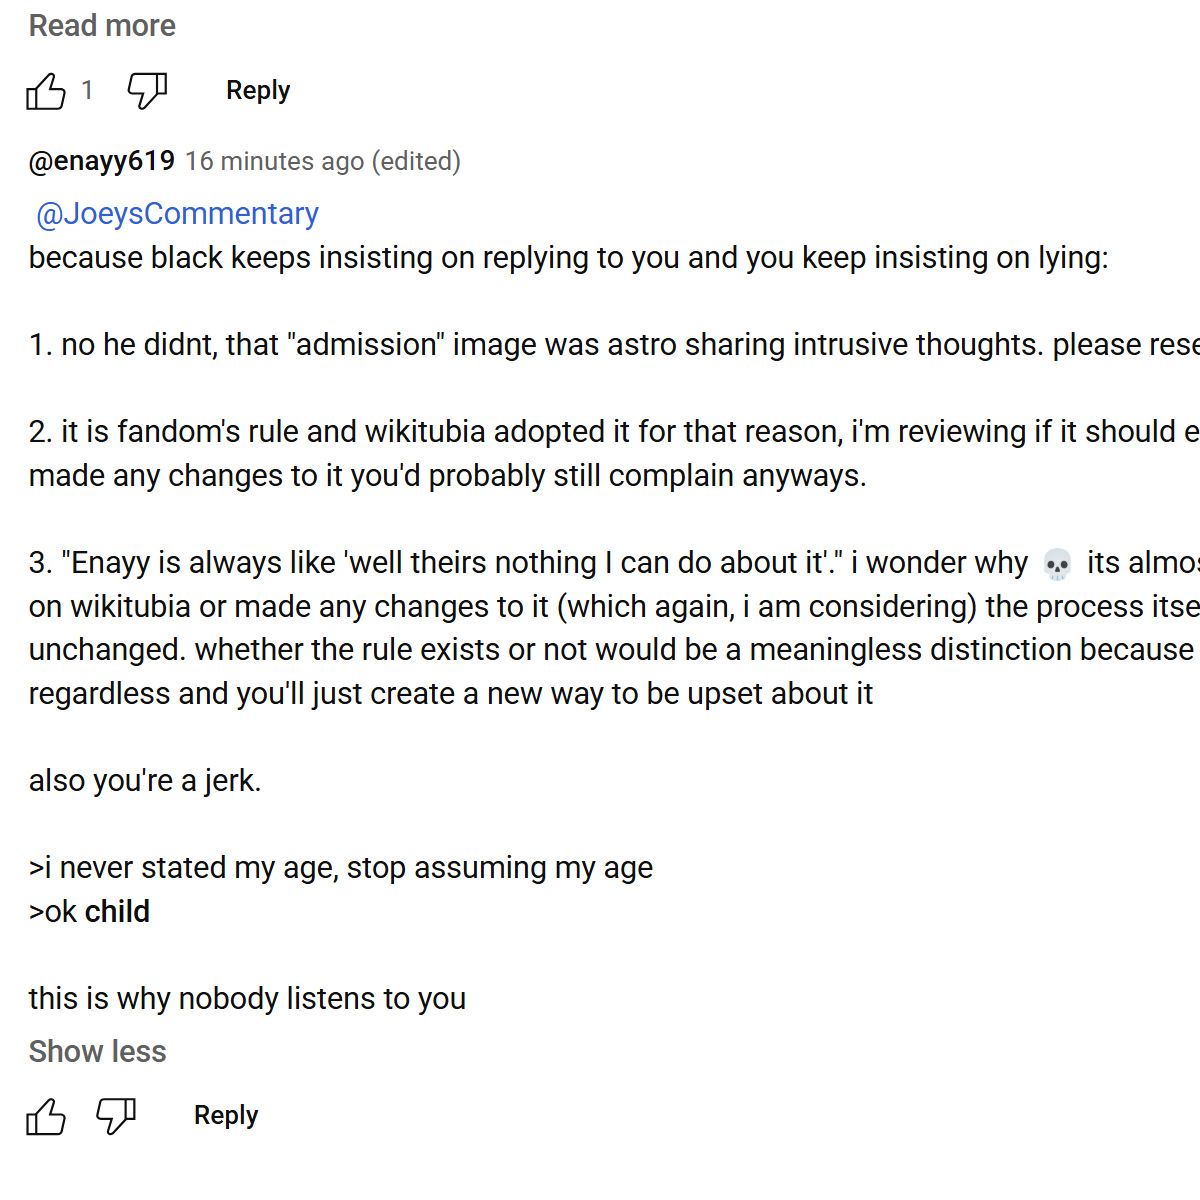Click the line beginning 'because black keeps insisting'
1200x1200 pixels.
pyautogui.click(x=569, y=258)
